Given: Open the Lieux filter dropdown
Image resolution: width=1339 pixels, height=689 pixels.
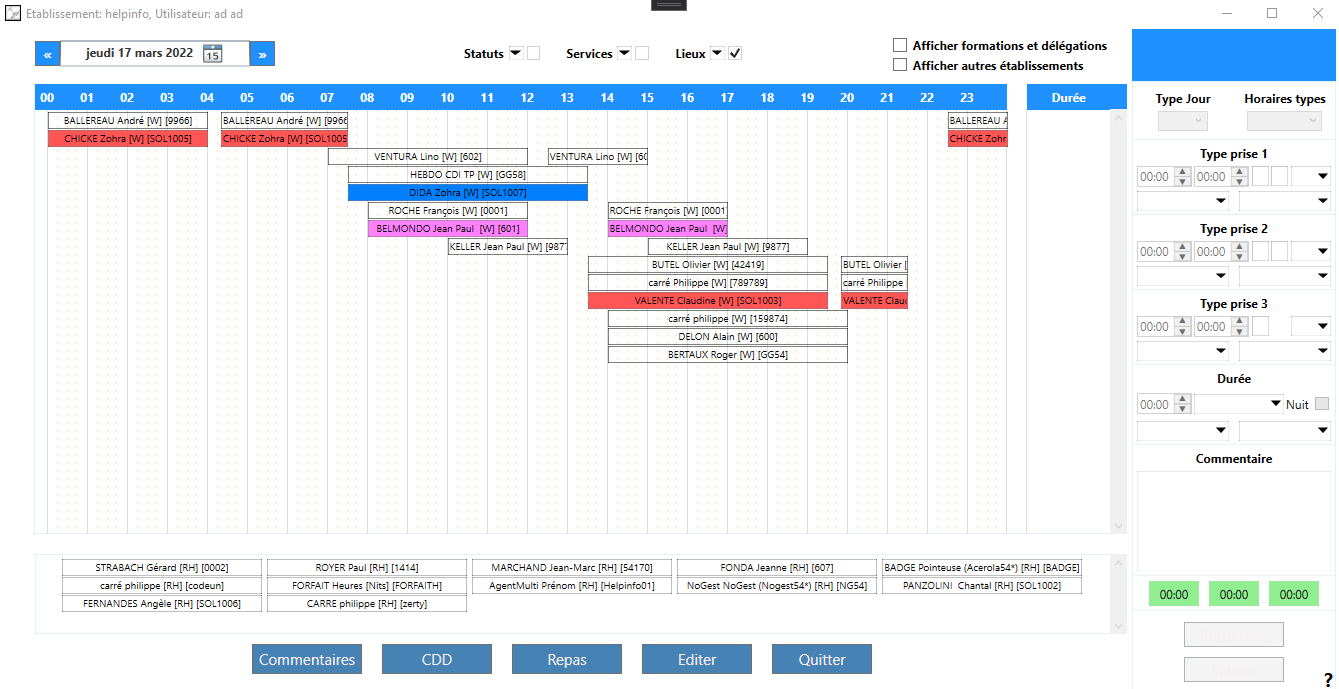Looking at the screenshot, I should pos(716,54).
